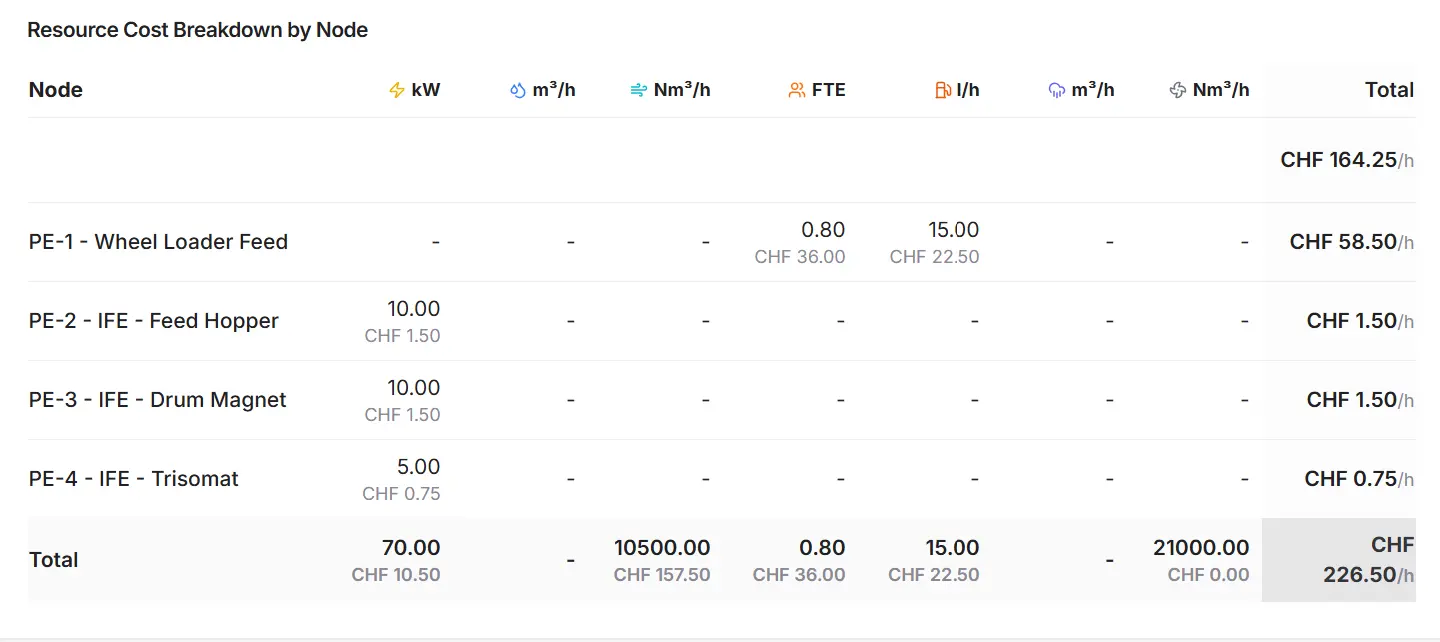Click the Resource Cost Breakdown by Node heading
This screenshot has height=642, width=1440.
click(197, 30)
